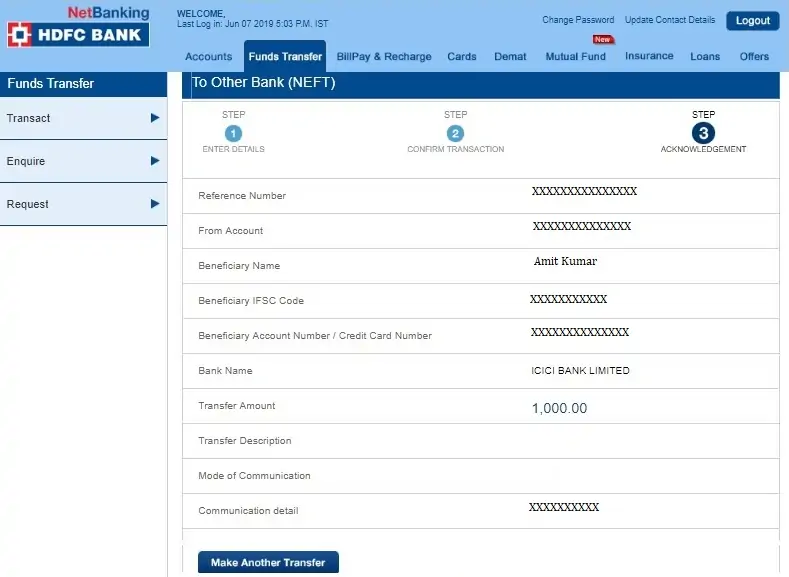Viewport: 789px width, 577px height.
Task: Switch to the Cards tab
Action: pos(461,56)
